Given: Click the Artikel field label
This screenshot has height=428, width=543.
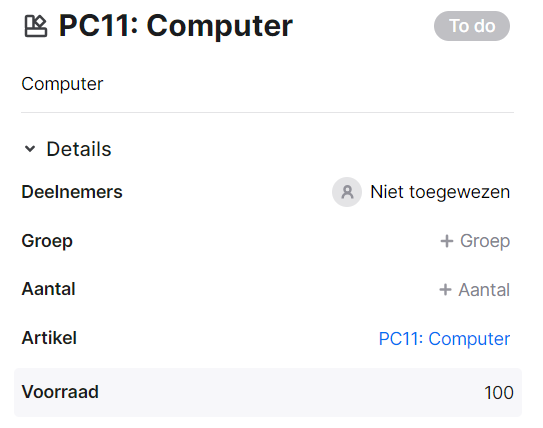Looking at the screenshot, I should (x=49, y=338).
